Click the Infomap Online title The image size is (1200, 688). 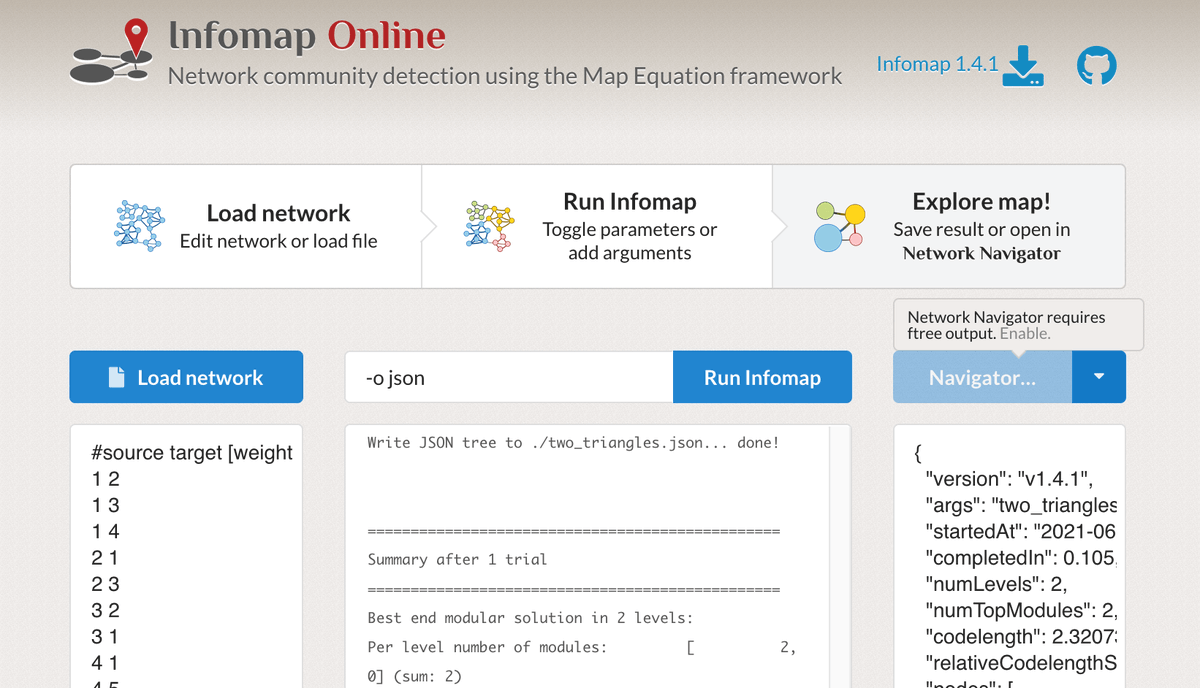[x=307, y=36]
